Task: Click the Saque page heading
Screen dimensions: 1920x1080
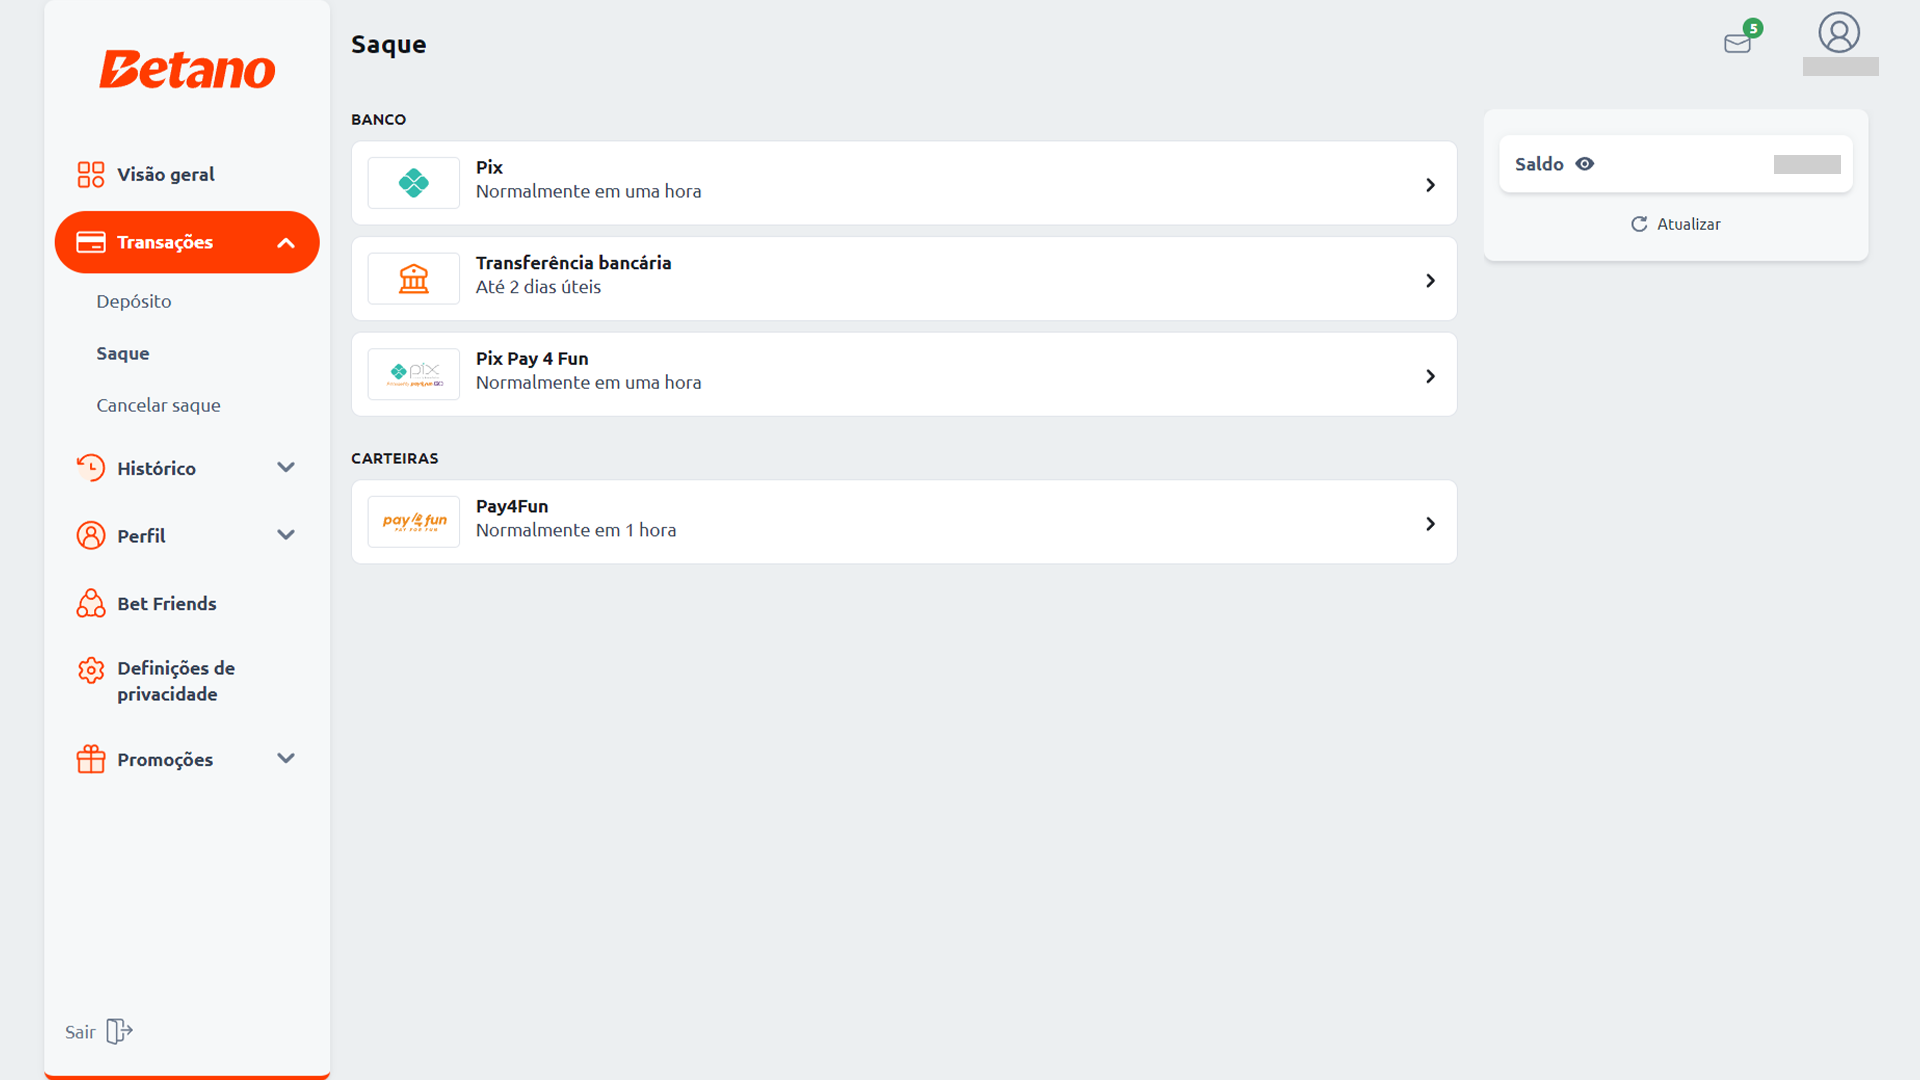Action: pyautogui.click(x=389, y=44)
